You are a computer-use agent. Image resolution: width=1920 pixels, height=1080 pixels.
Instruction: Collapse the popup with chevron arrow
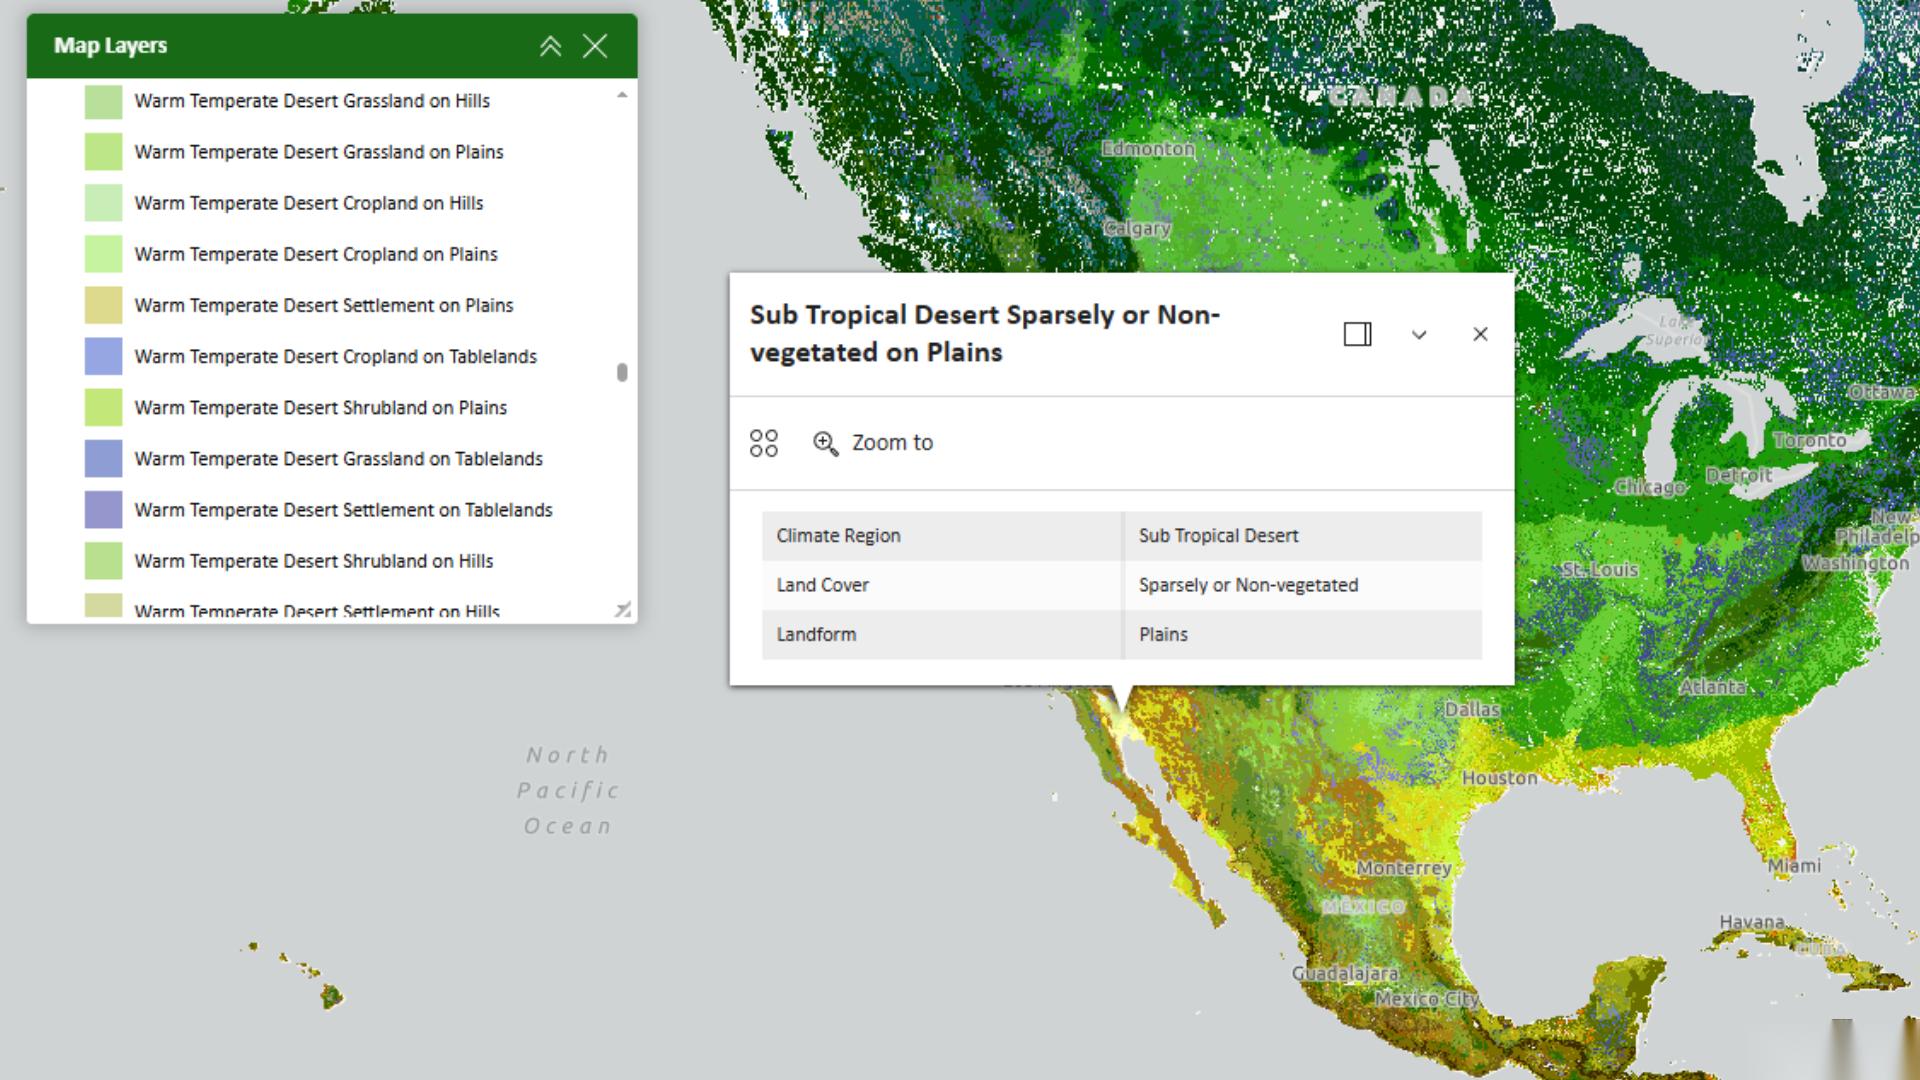tap(1419, 335)
